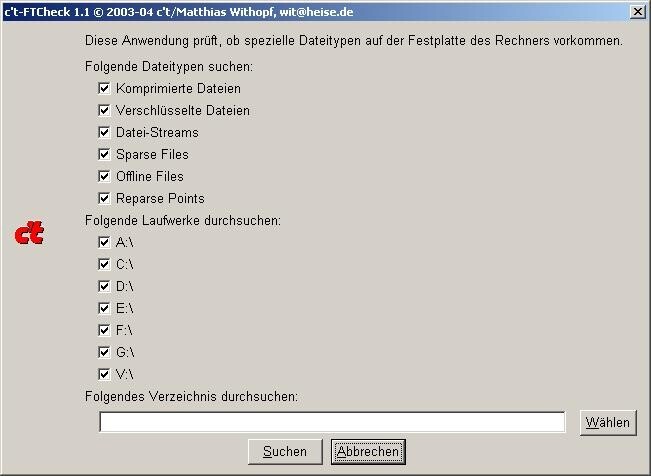Click the 'Folgende Dateitypen suchen:' label
The width and height of the screenshot is (651, 476).
169,66
